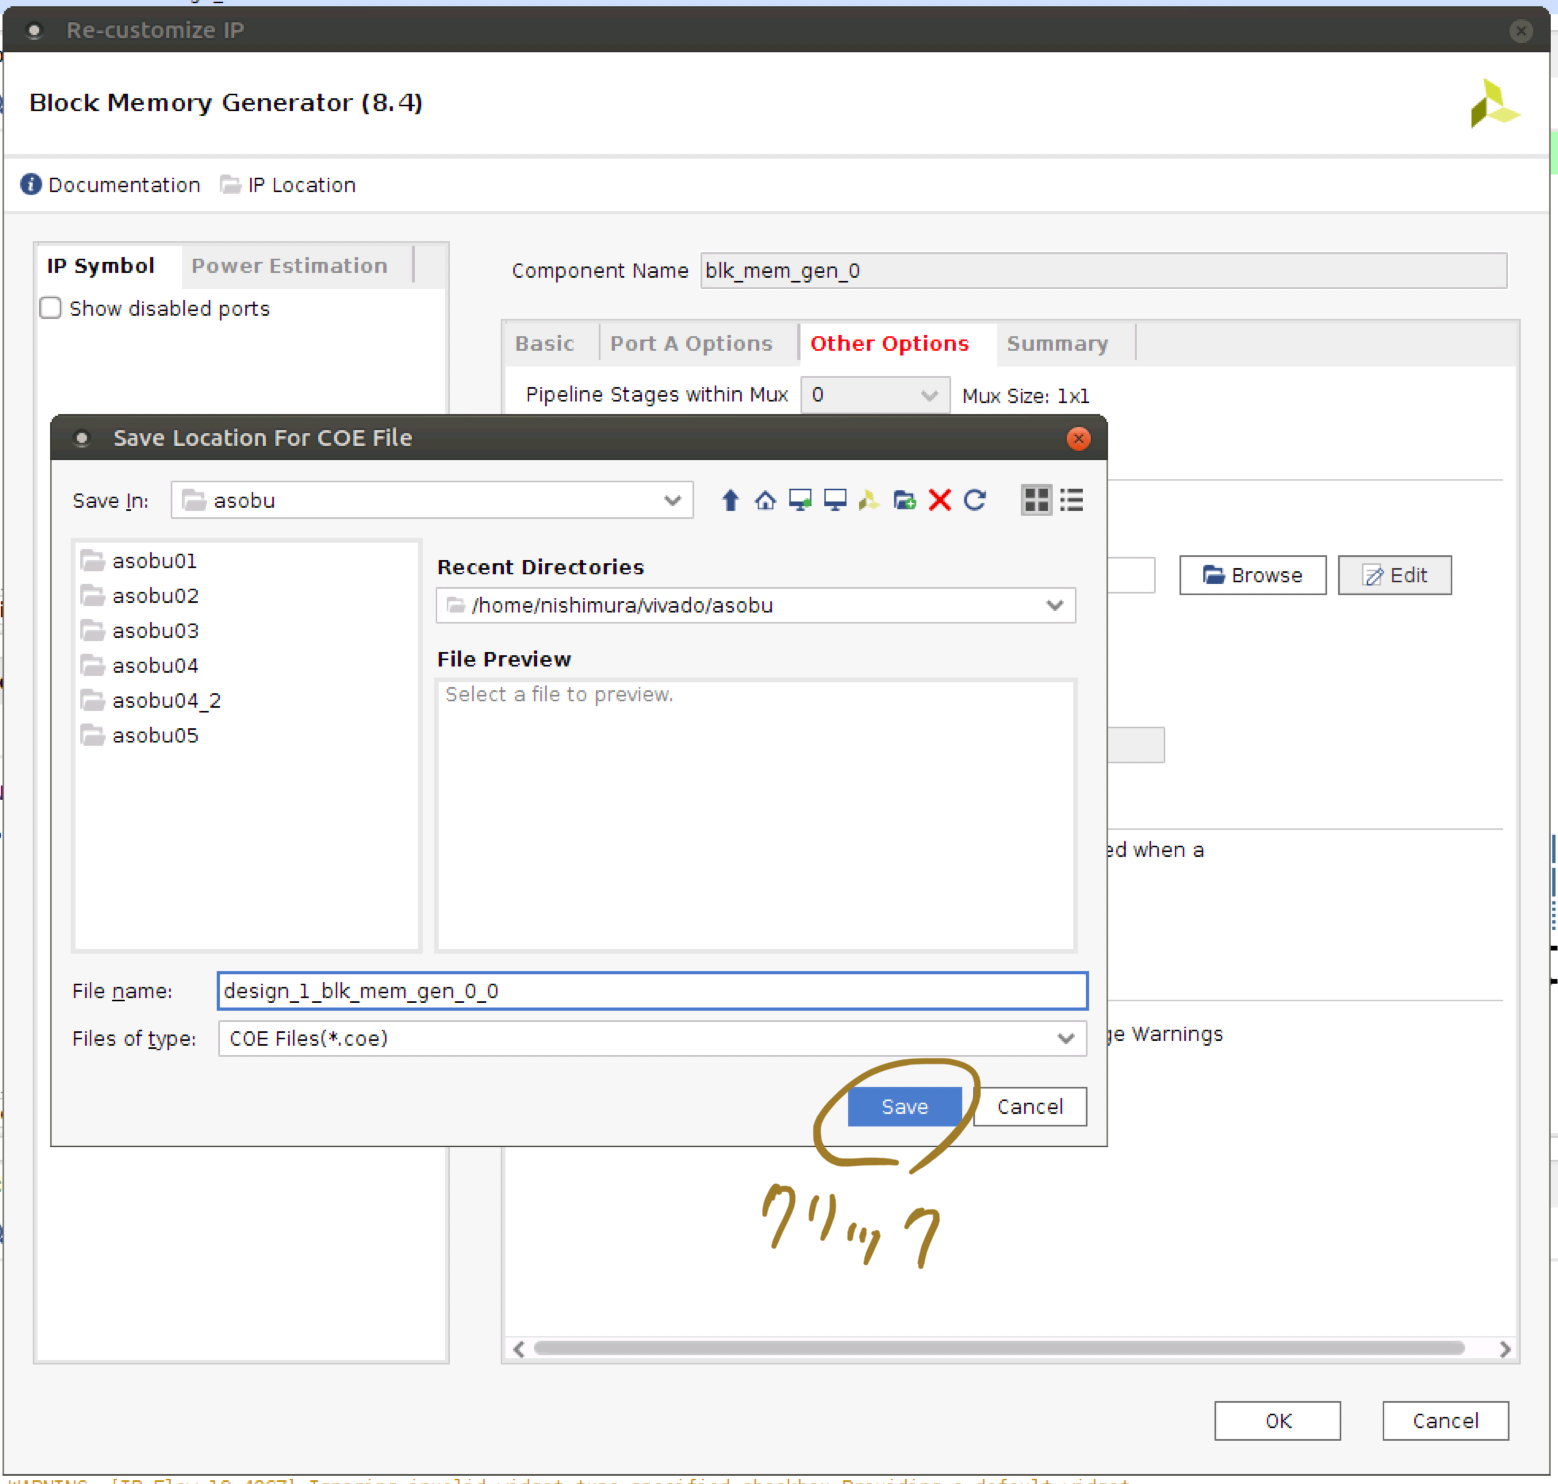Focus the File name input field

point(652,991)
